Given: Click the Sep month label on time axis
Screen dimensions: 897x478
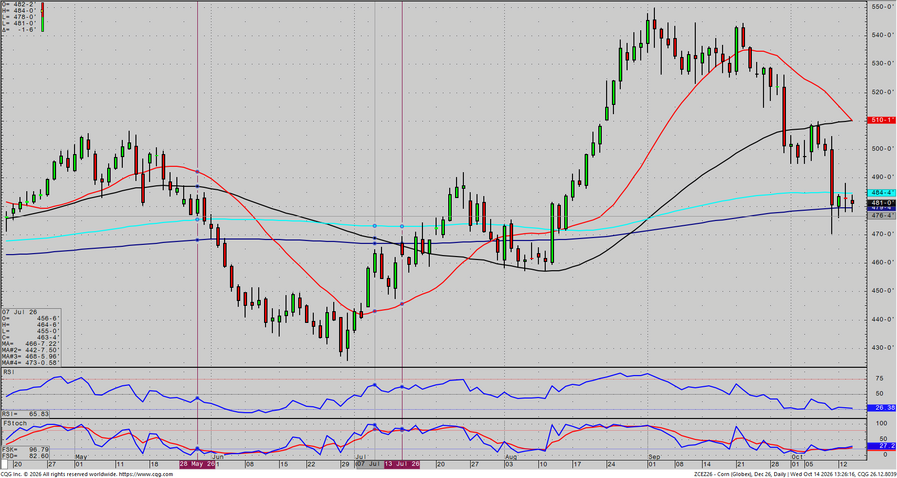Looking at the screenshot, I should click(654, 457).
